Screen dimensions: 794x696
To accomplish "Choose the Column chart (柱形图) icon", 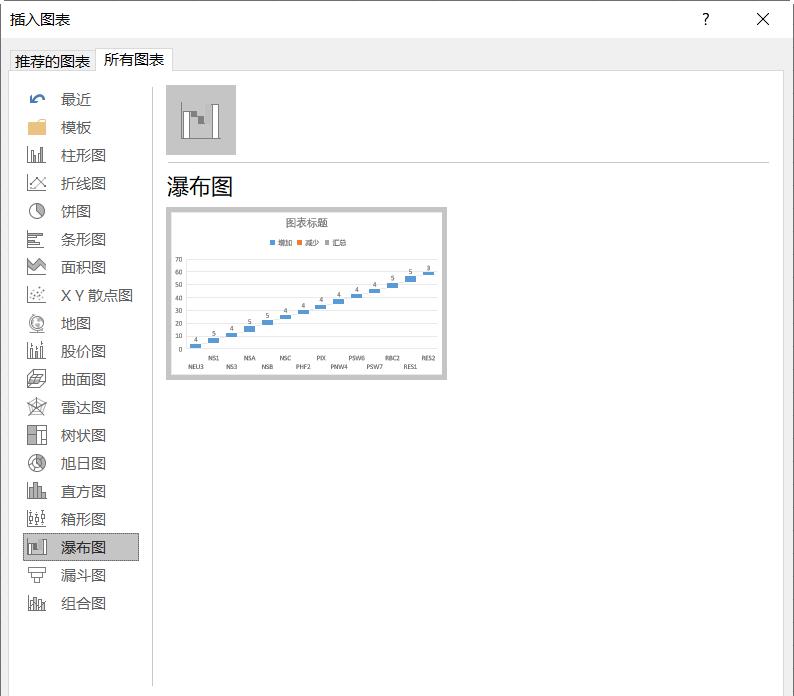I will pyautogui.click(x=36, y=155).
